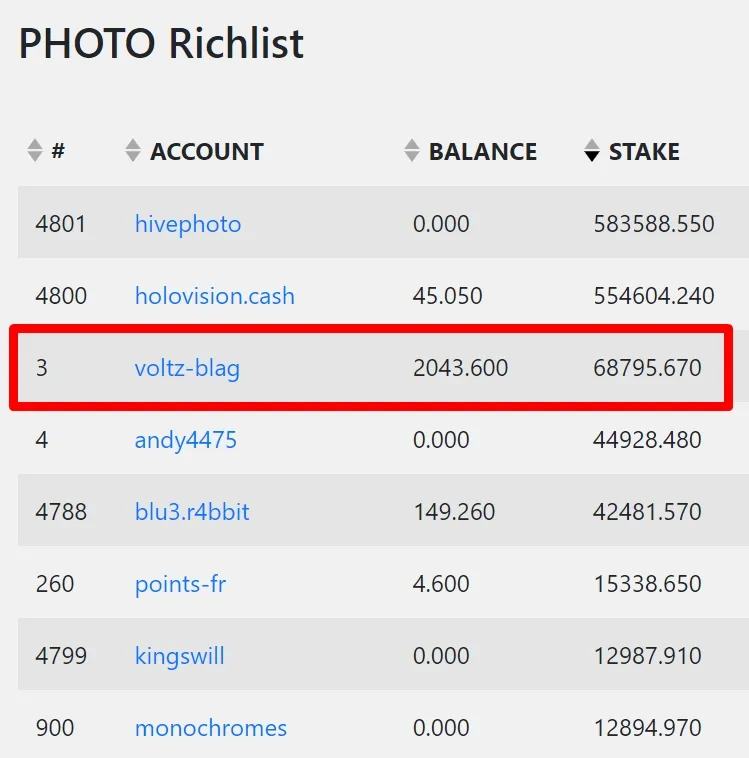The image size is (749, 758).
Task: Open holovision.cash account link
Action: click(x=215, y=296)
